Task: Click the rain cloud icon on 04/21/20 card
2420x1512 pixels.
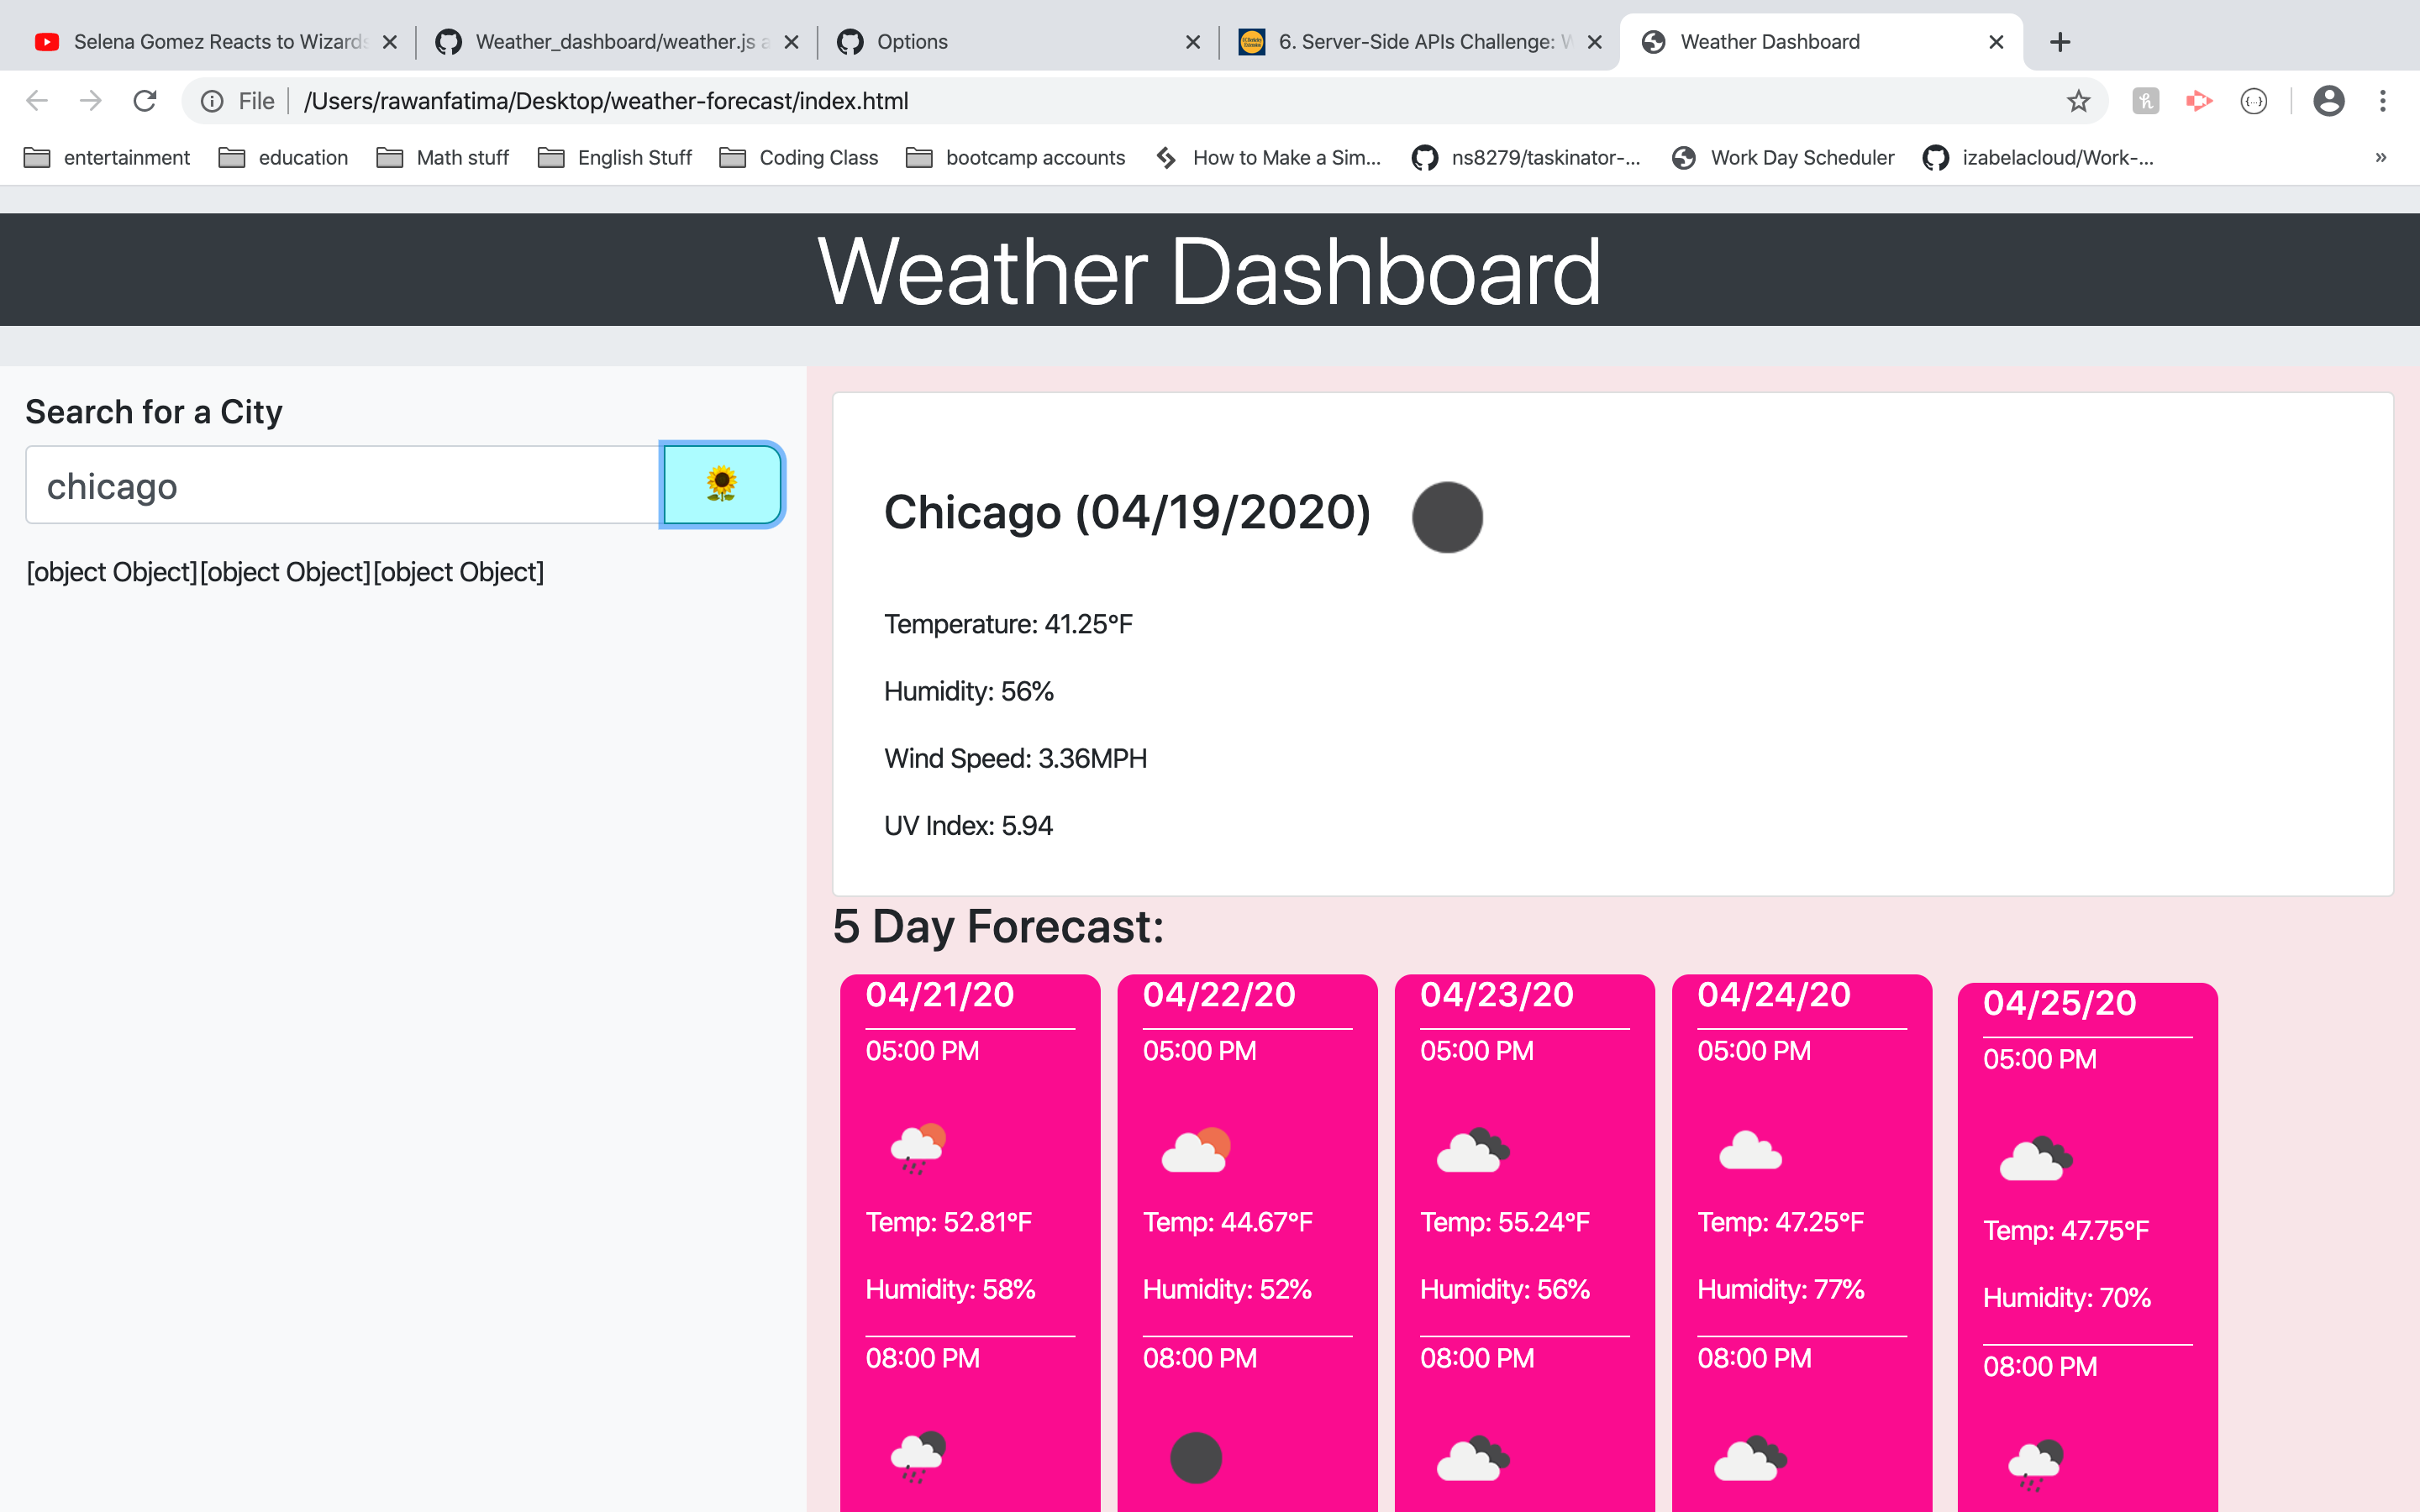Action: pyautogui.click(x=916, y=1147)
